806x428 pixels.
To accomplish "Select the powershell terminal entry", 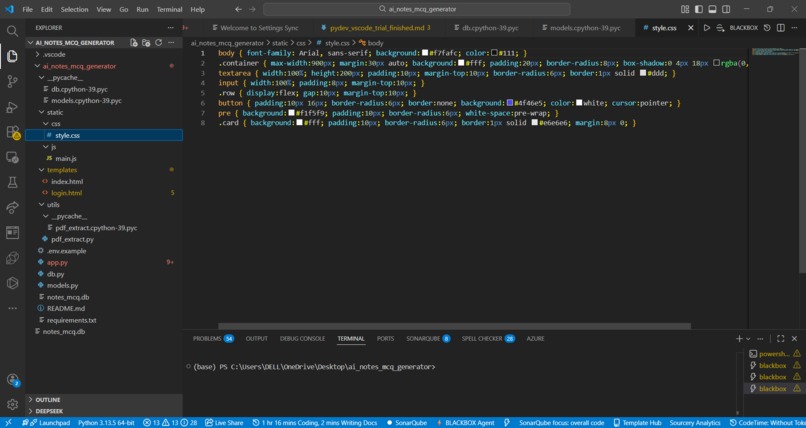I will tap(775, 353).
